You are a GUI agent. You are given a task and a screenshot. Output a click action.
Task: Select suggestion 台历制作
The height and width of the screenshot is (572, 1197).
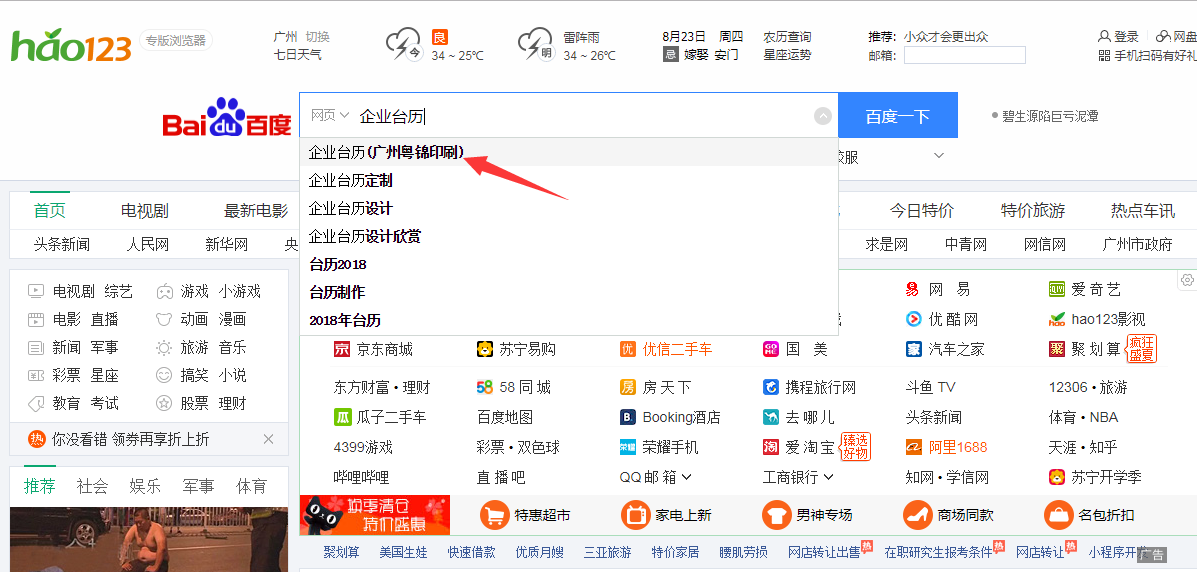coord(569,292)
